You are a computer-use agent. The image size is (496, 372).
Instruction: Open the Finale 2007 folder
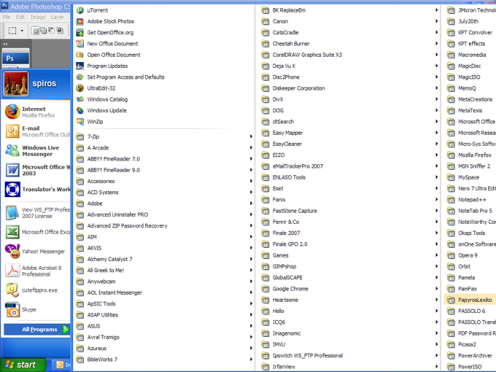click(x=349, y=233)
